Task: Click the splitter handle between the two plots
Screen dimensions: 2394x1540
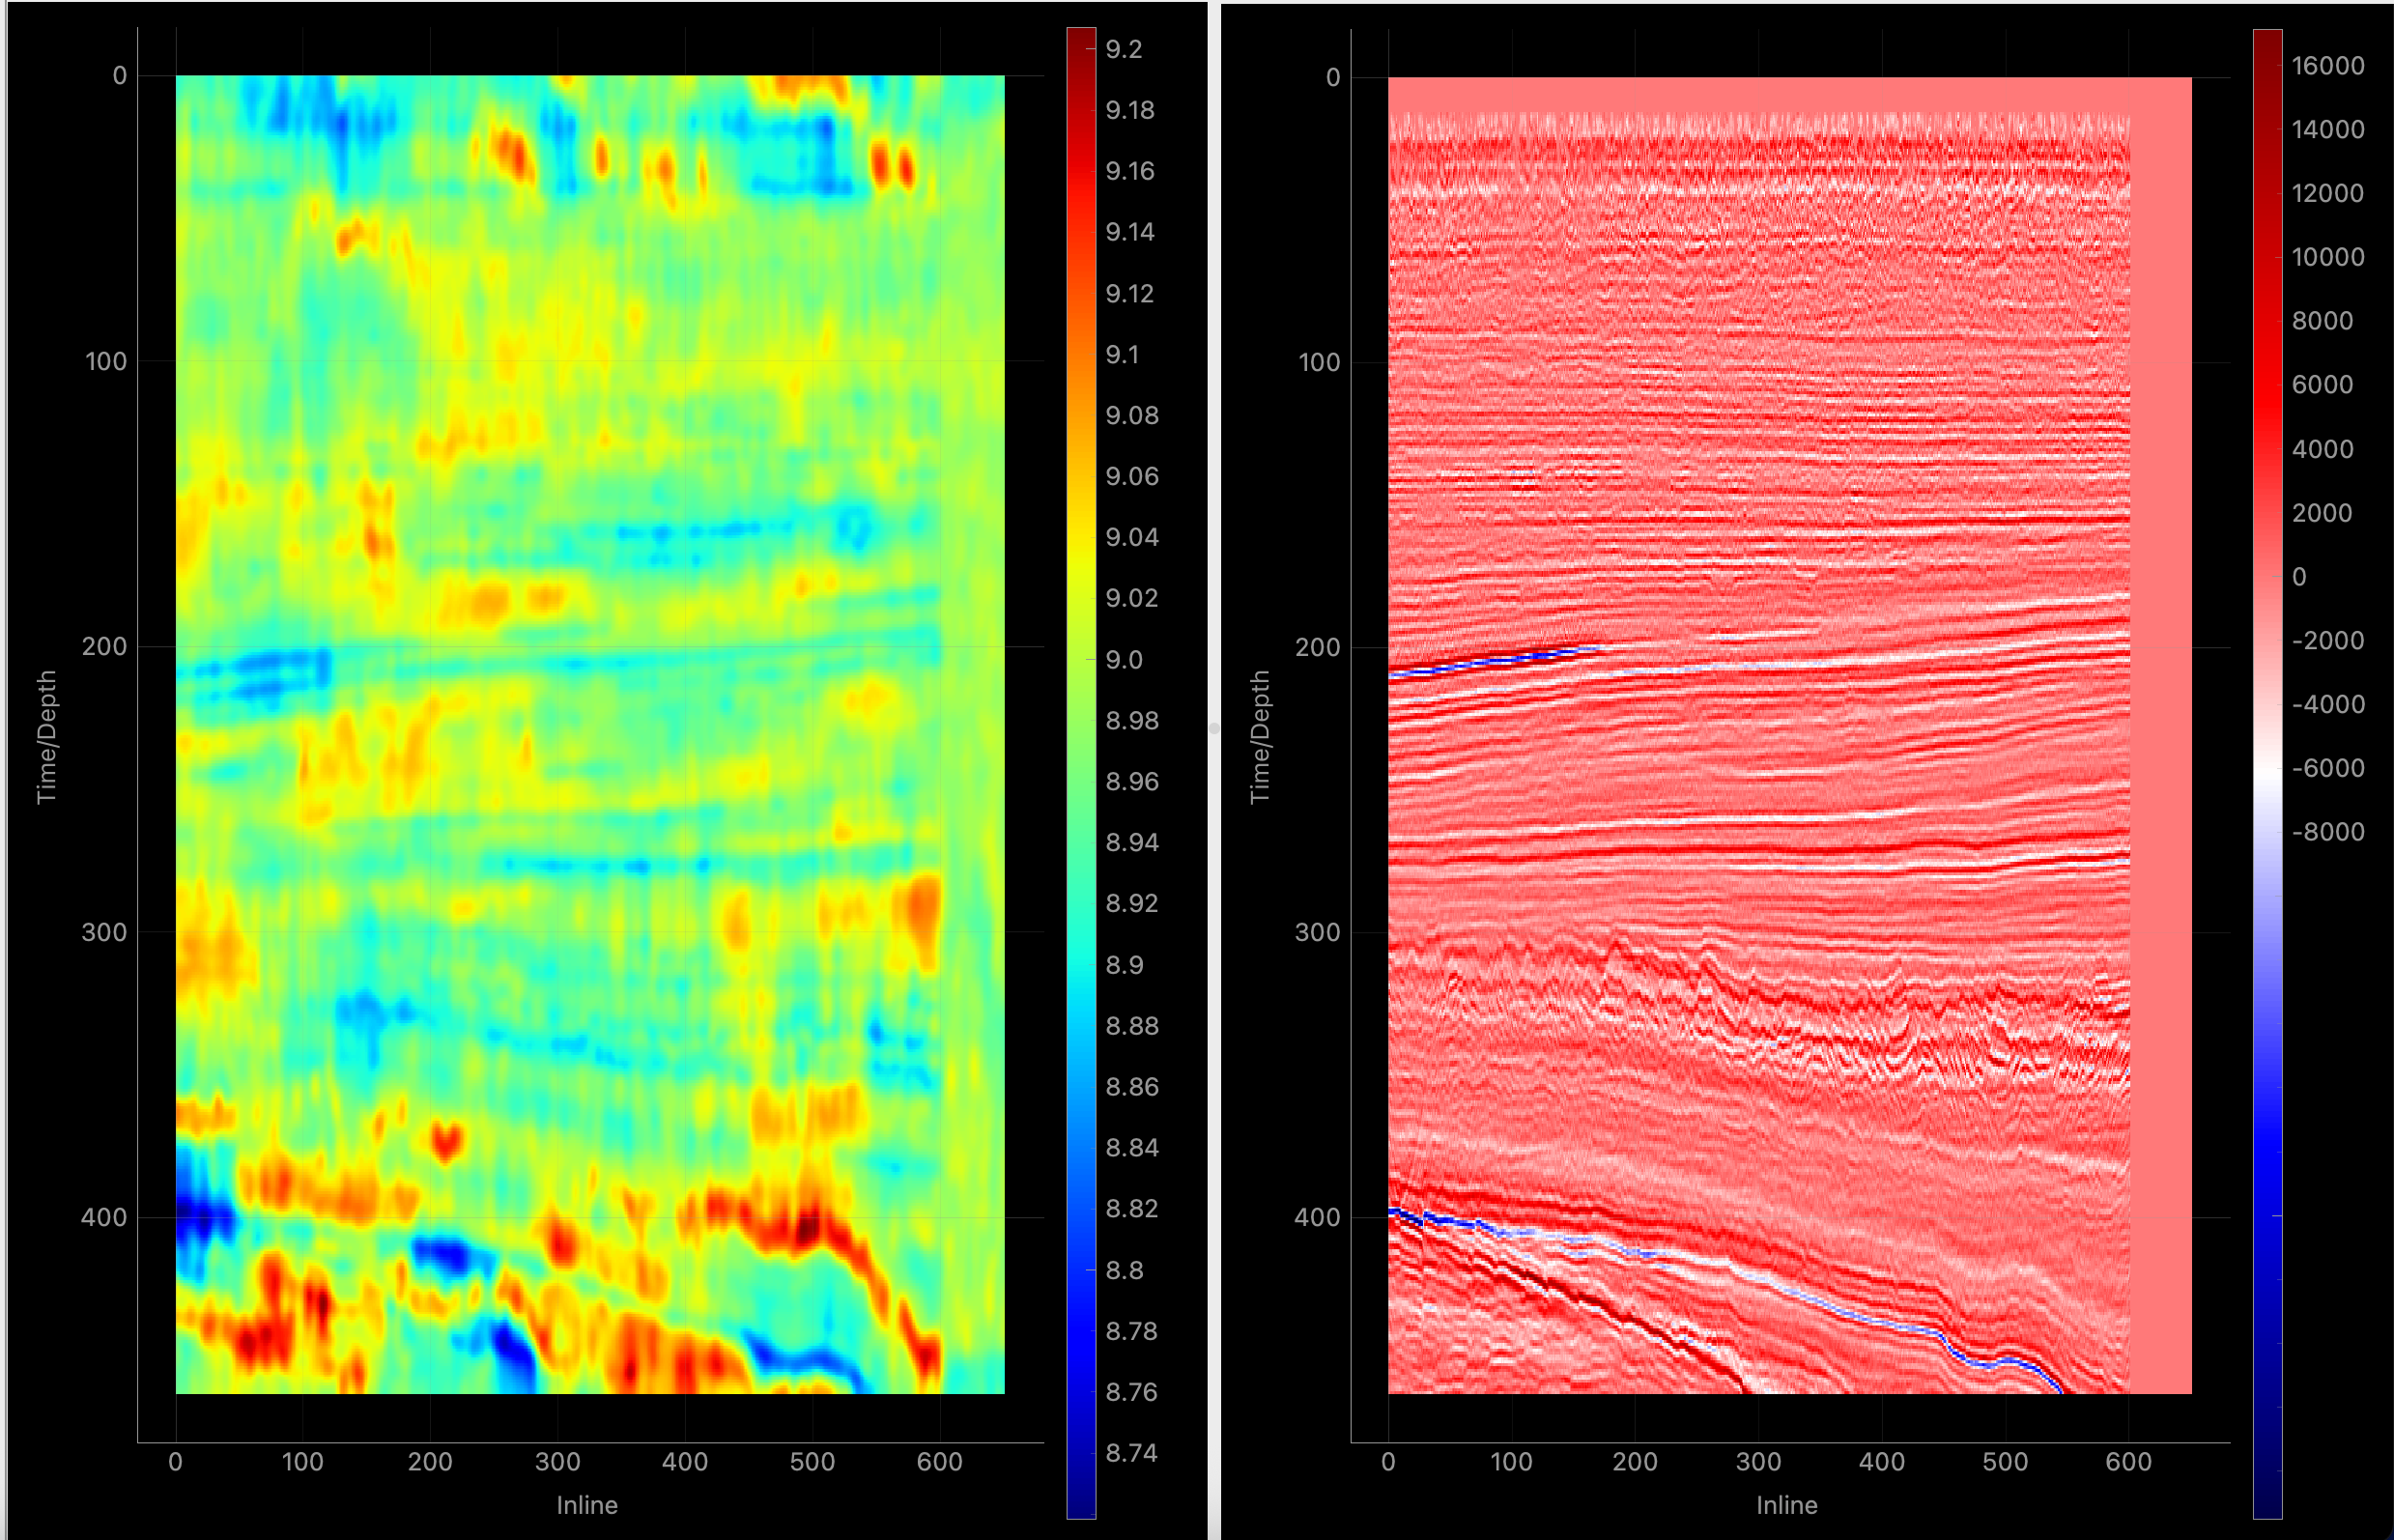Action: click(x=1214, y=729)
